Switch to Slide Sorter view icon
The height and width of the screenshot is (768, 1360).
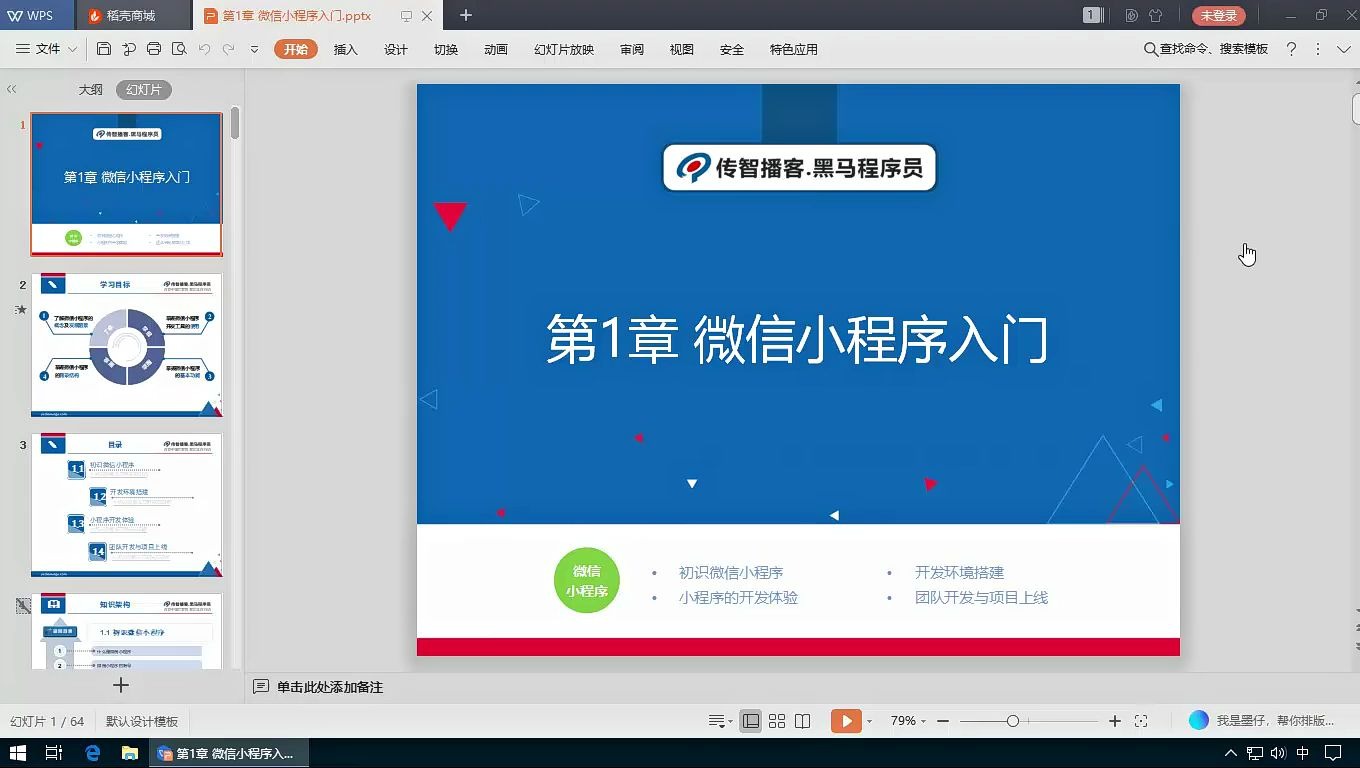(777, 720)
